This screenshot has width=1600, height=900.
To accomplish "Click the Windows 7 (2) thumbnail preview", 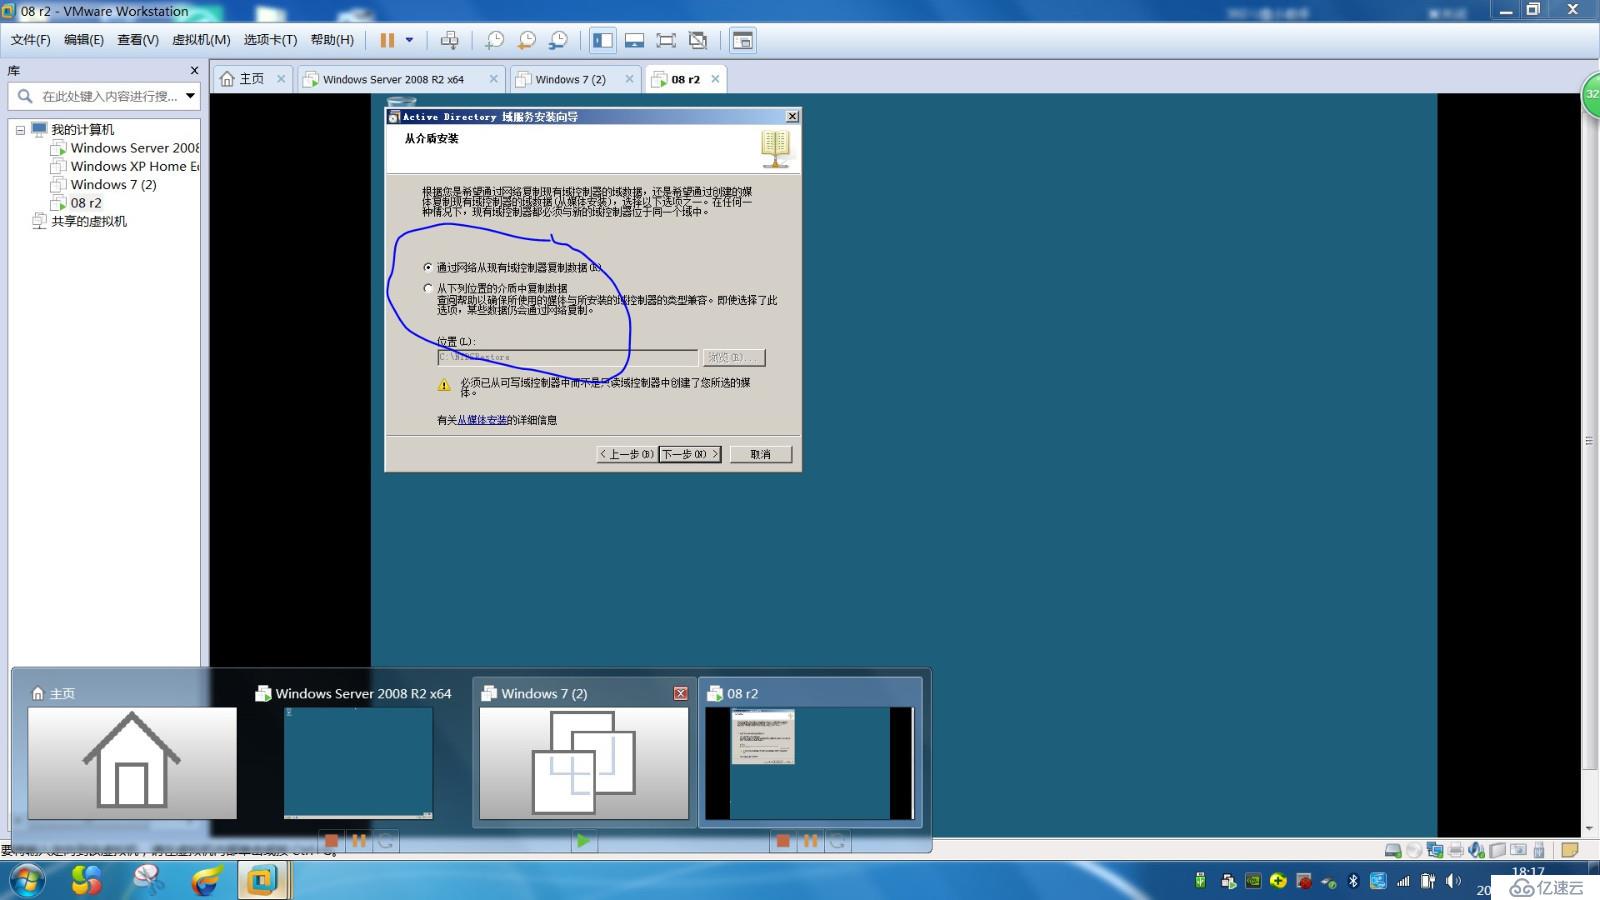I will (584, 763).
